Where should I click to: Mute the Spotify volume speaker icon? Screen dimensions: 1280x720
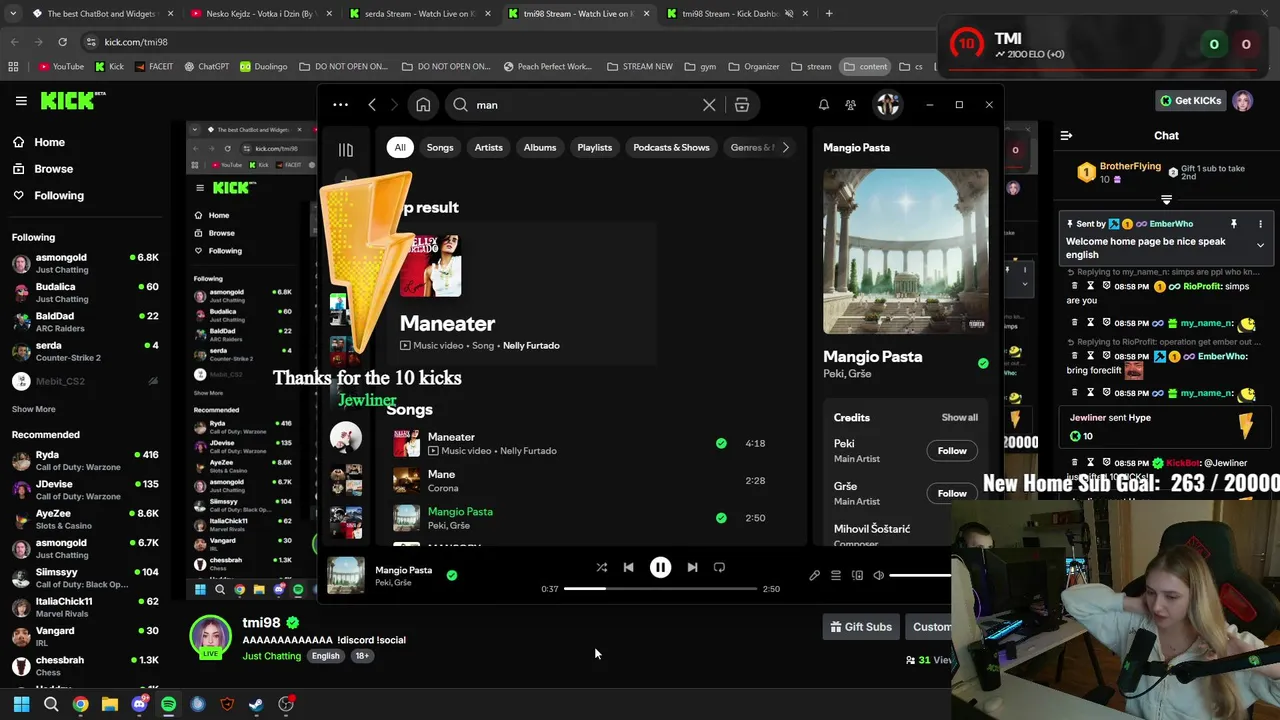(x=878, y=575)
